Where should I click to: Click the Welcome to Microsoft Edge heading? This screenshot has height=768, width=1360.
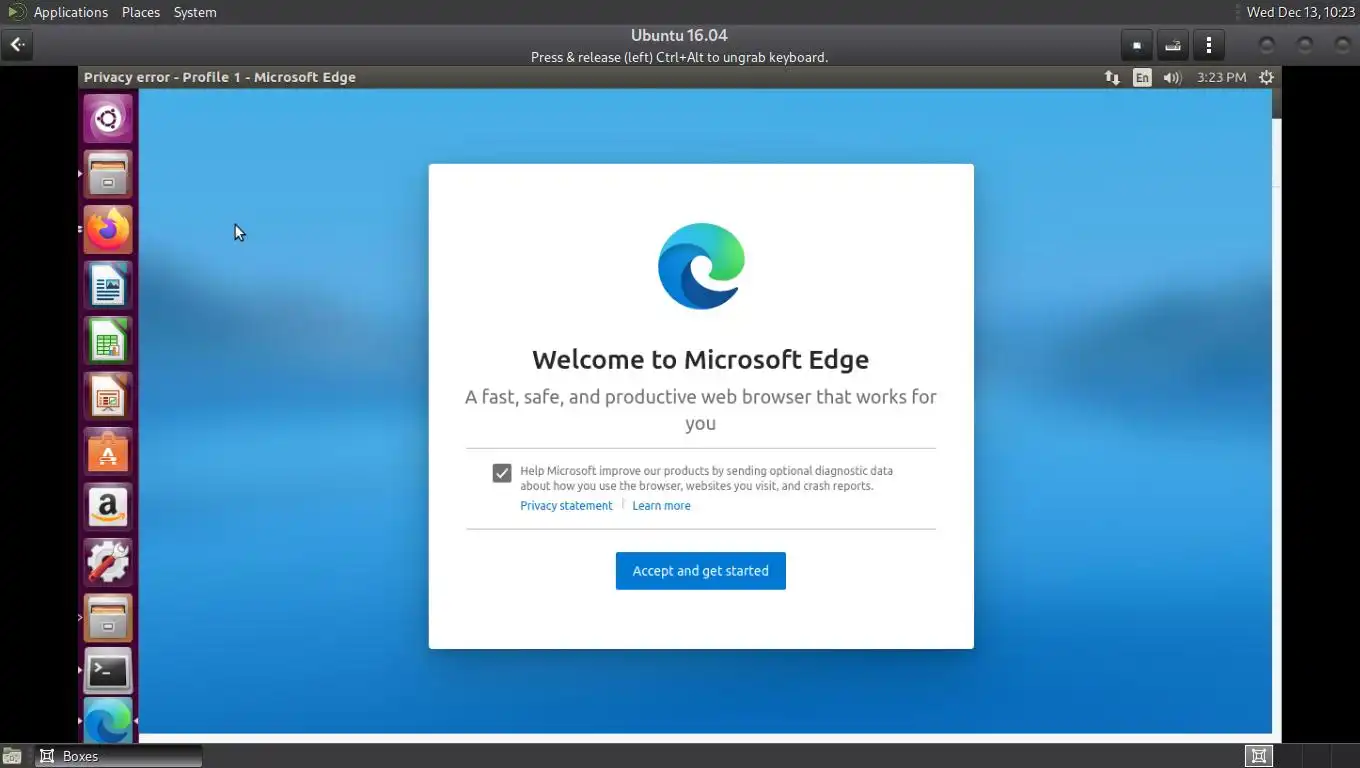click(x=700, y=359)
